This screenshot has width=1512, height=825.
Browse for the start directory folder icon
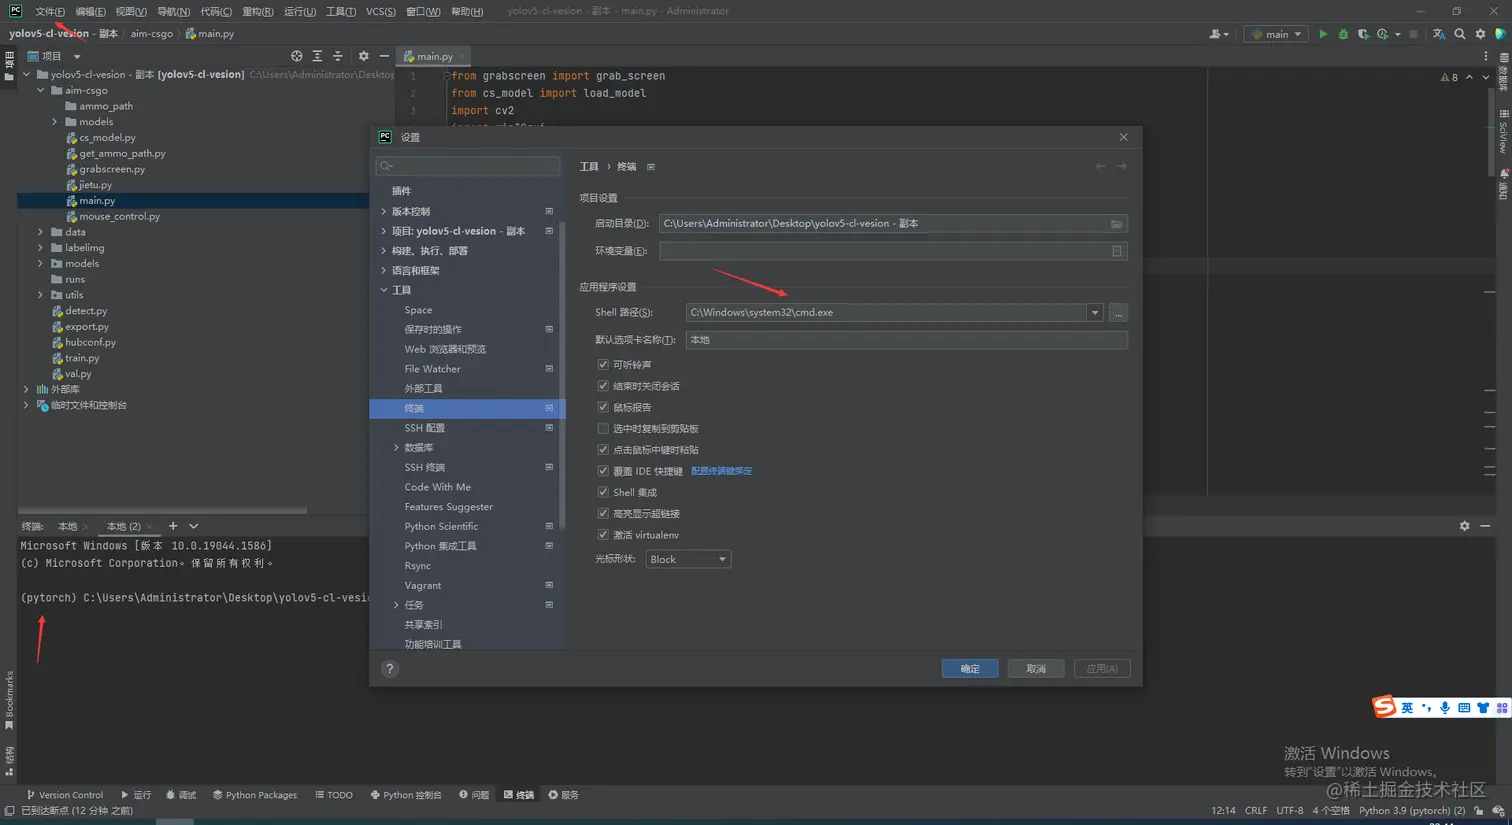1117,224
